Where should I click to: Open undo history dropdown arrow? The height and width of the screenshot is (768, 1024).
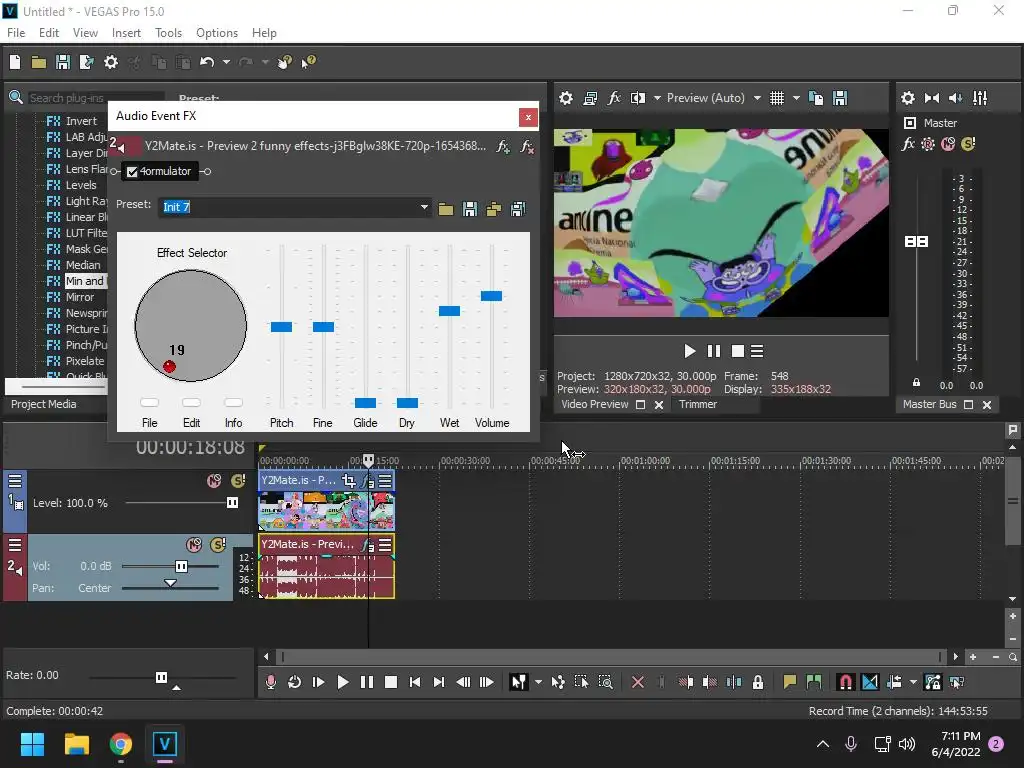click(x=226, y=62)
